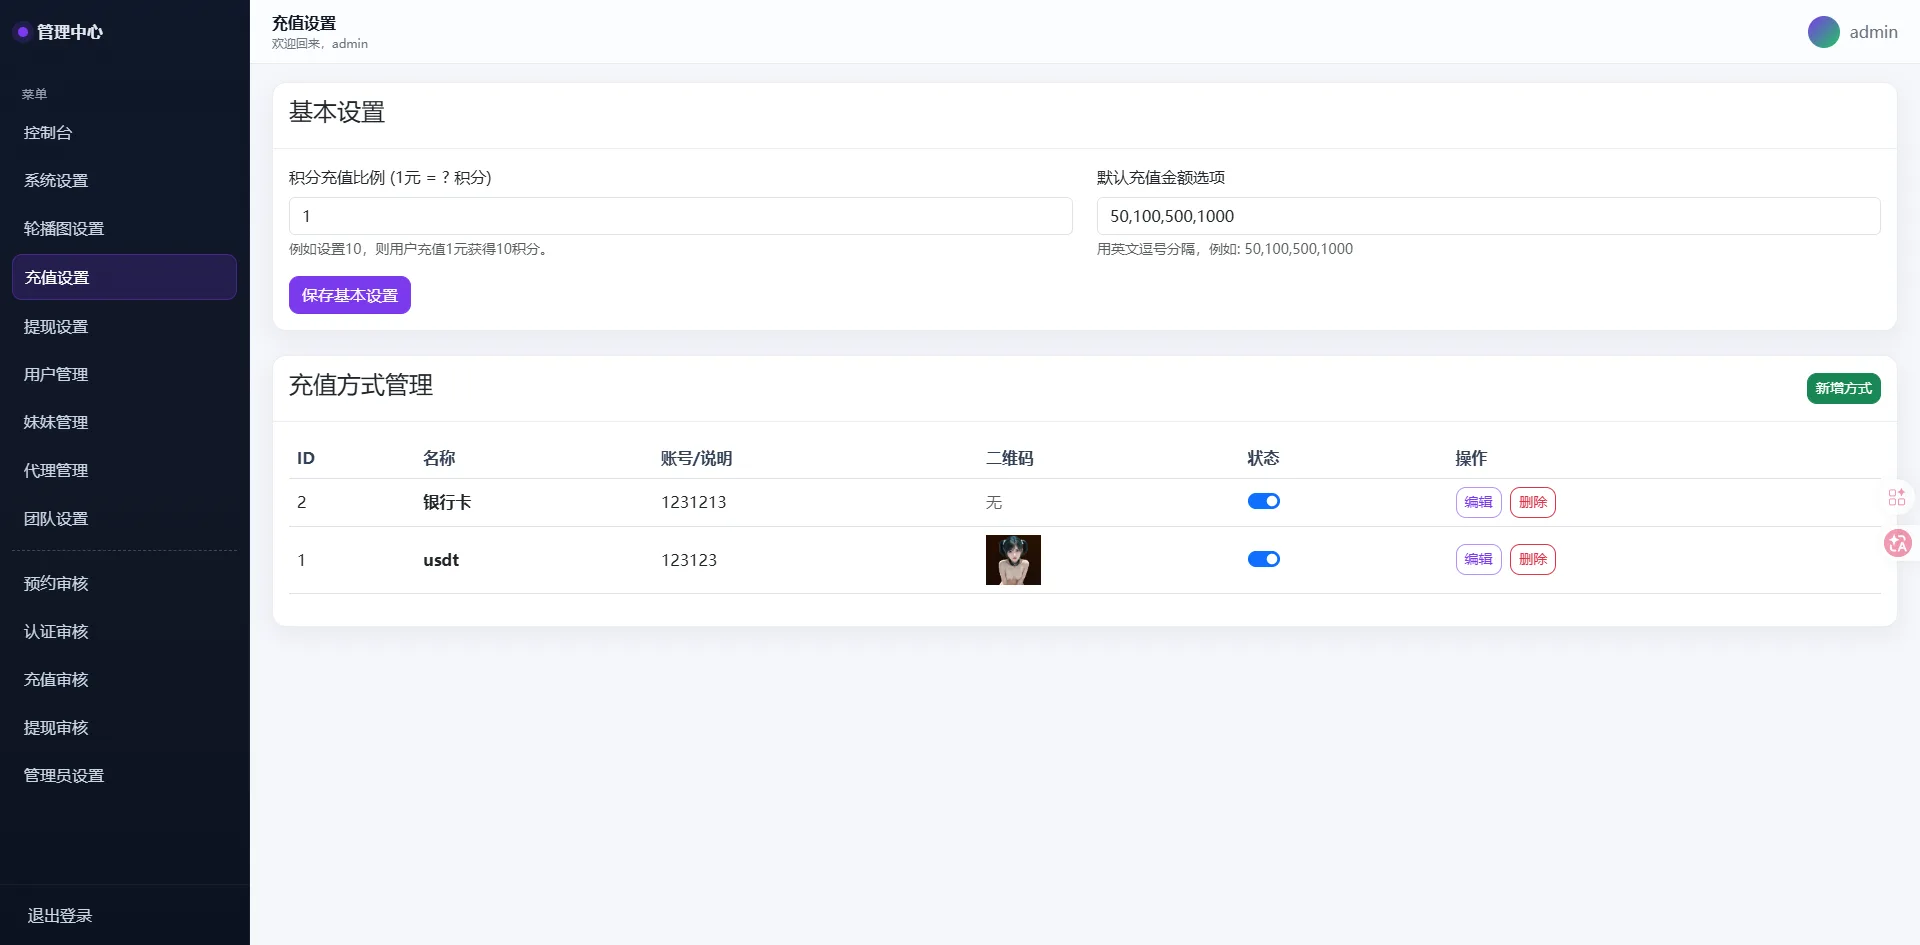Click the pink translate floating icon
Image resolution: width=1920 pixels, height=945 pixels.
(x=1897, y=543)
